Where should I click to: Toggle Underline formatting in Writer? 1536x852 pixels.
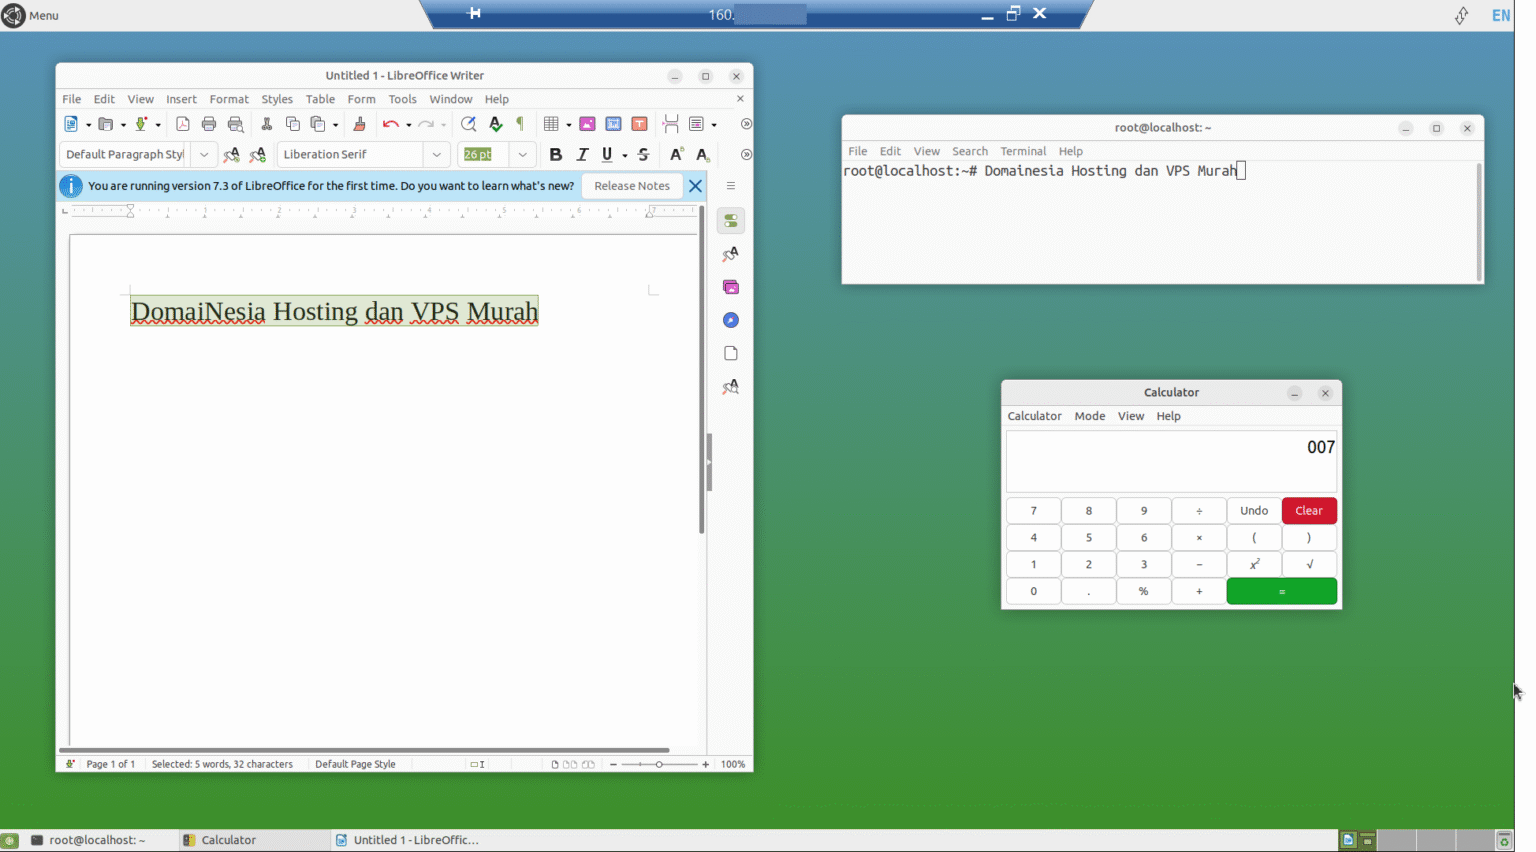(x=607, y=154)
